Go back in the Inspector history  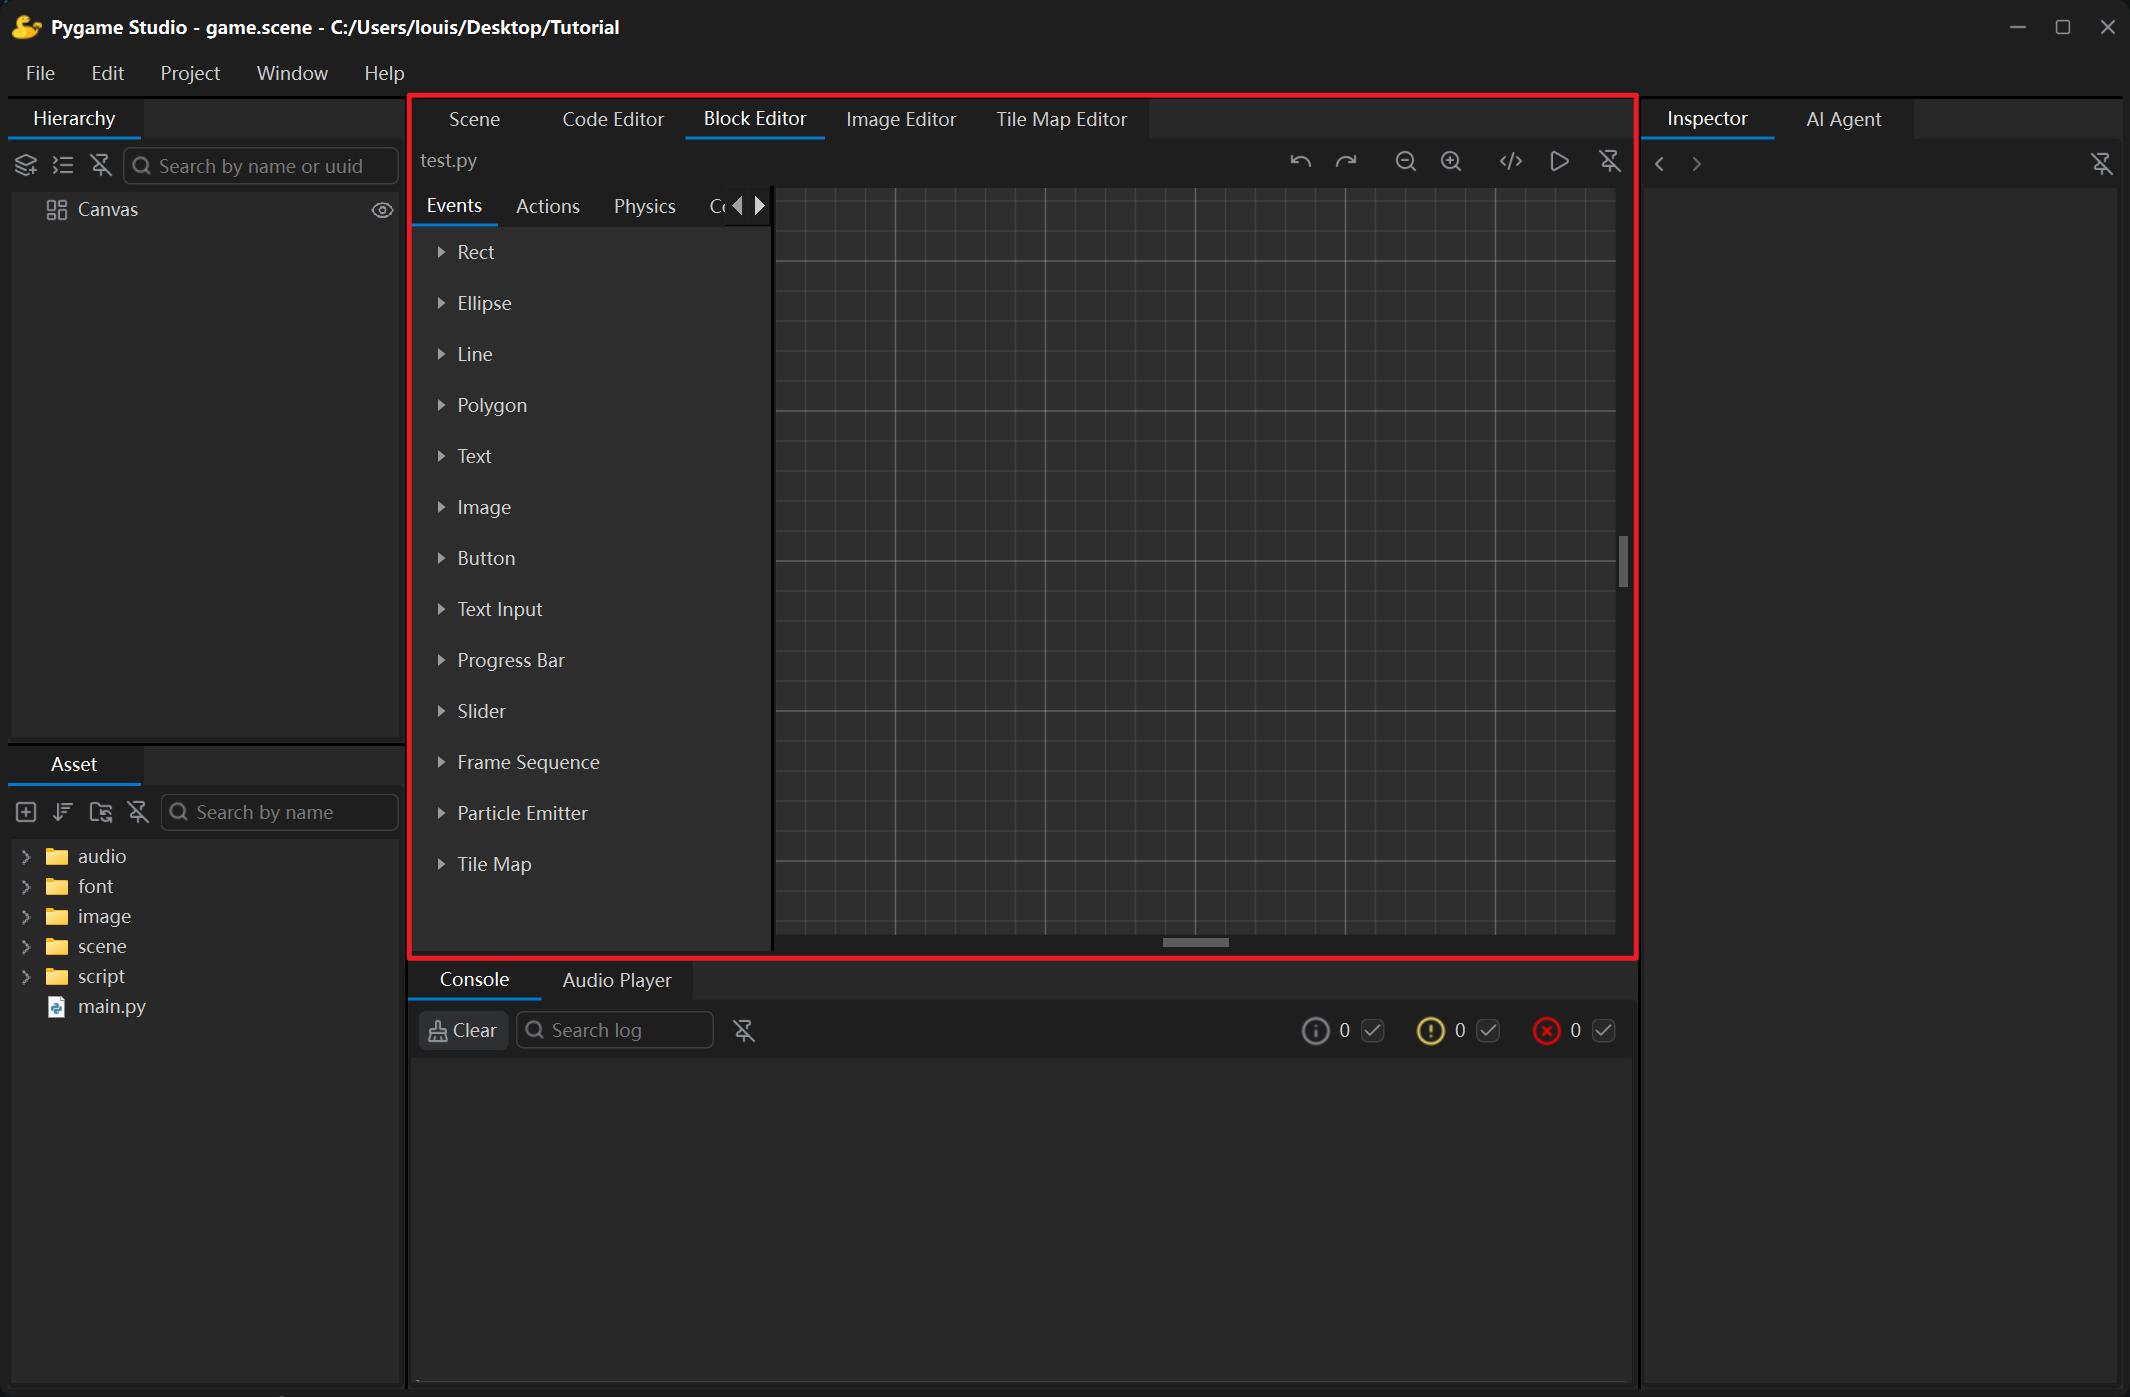pyautogui.click(x=1660, y=164)
